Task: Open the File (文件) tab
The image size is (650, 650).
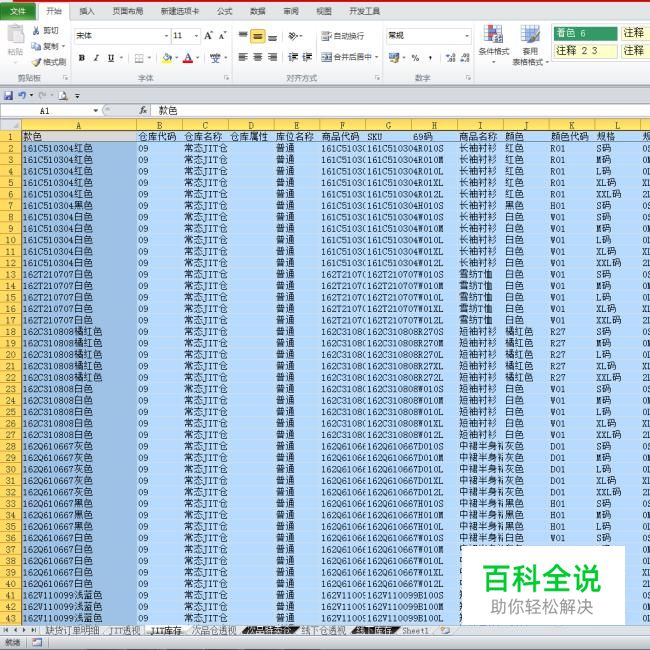Action: coord(17,11)
